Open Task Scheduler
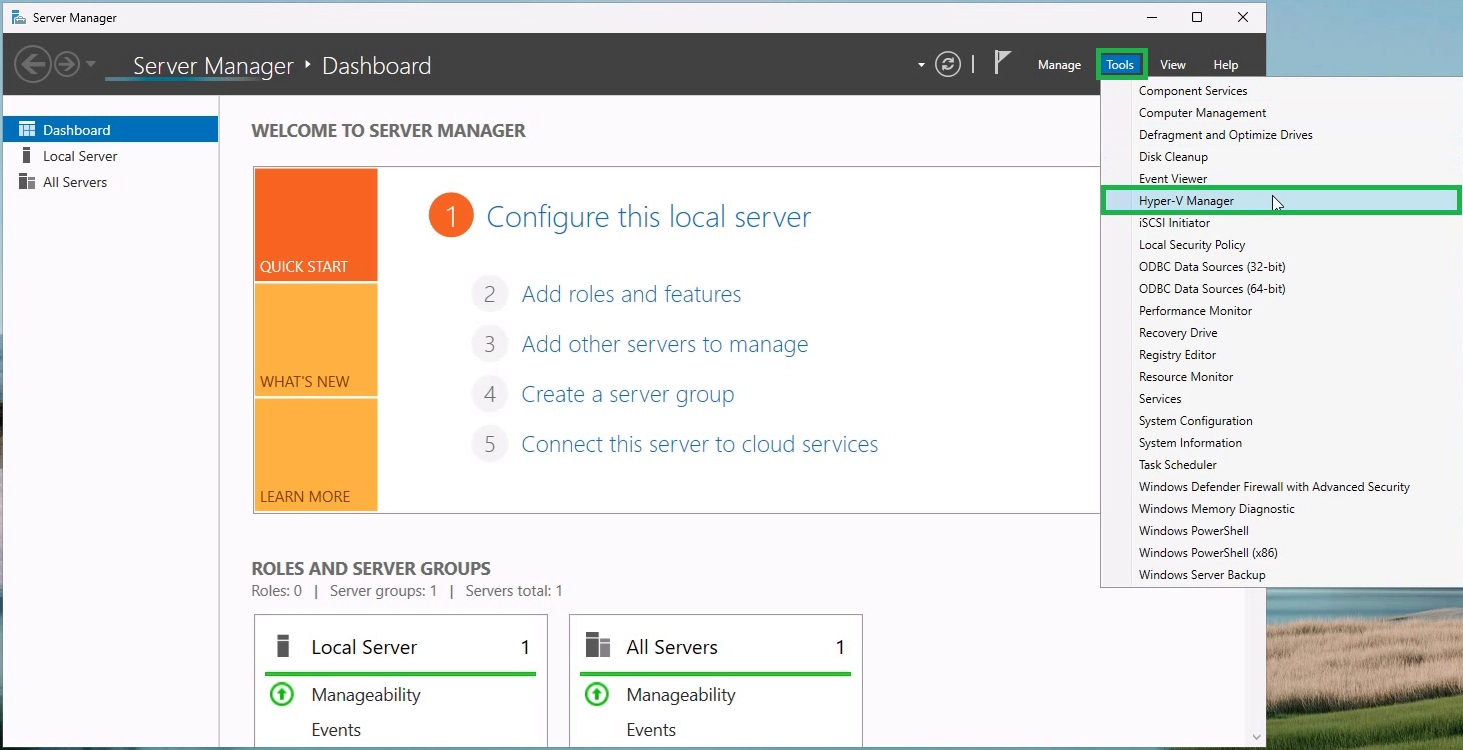This screenshot has height=750, width=1463. pos(1281,465)
